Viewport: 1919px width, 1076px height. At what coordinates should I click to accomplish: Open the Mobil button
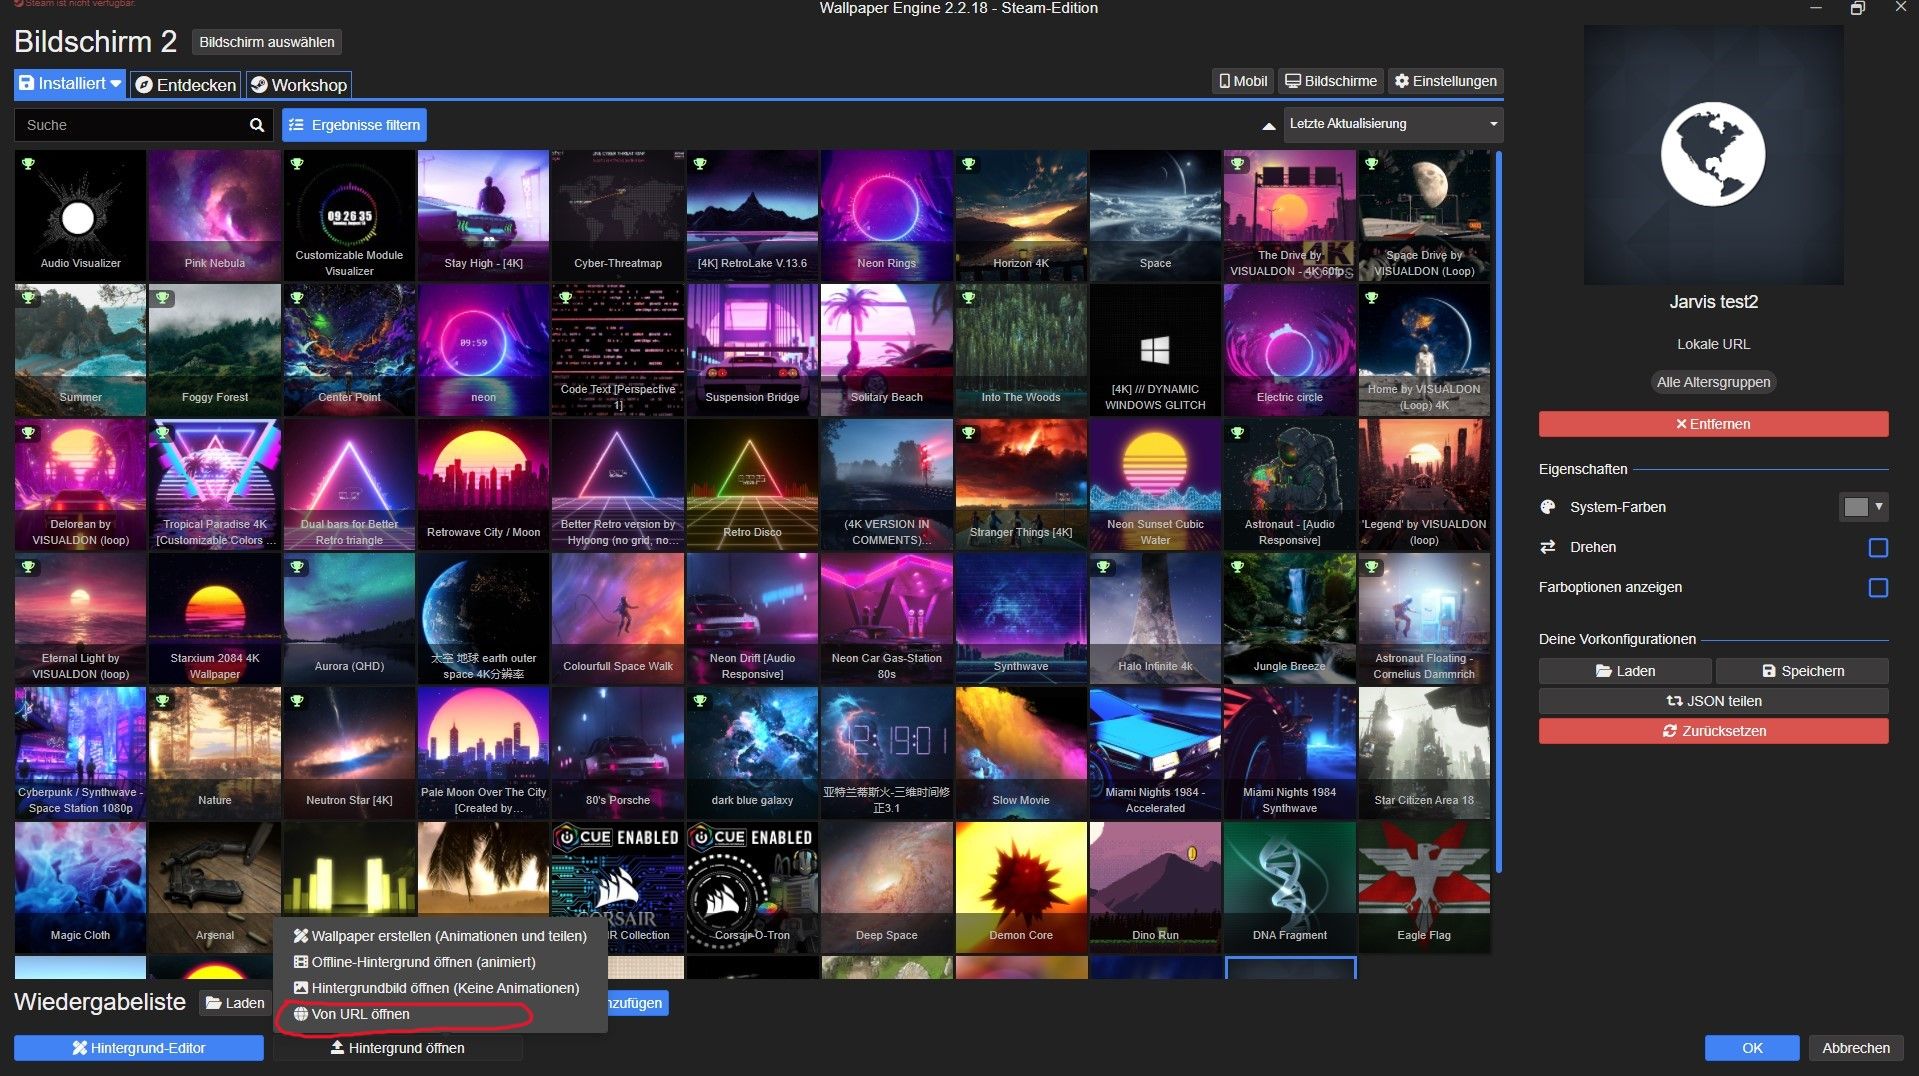1242,81
